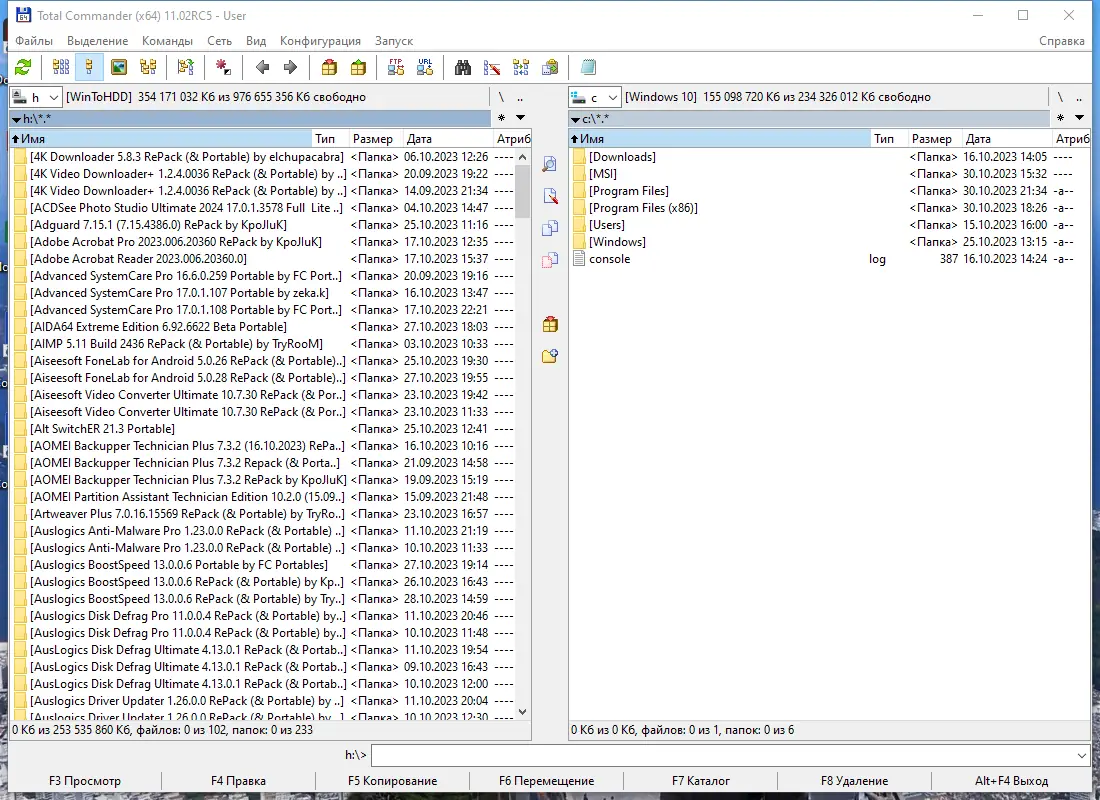
Task: Open the Сеть menu
Action: pos(219,41)
